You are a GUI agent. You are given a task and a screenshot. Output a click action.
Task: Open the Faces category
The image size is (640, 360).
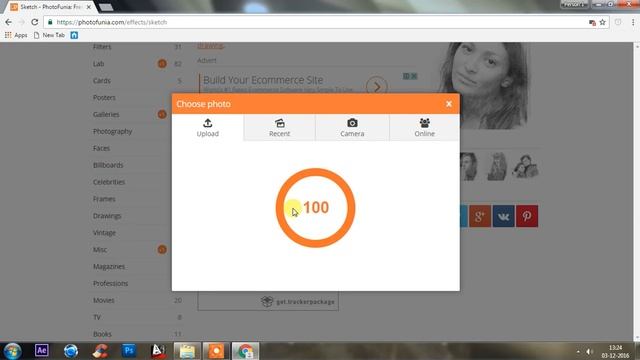[101, 148]
